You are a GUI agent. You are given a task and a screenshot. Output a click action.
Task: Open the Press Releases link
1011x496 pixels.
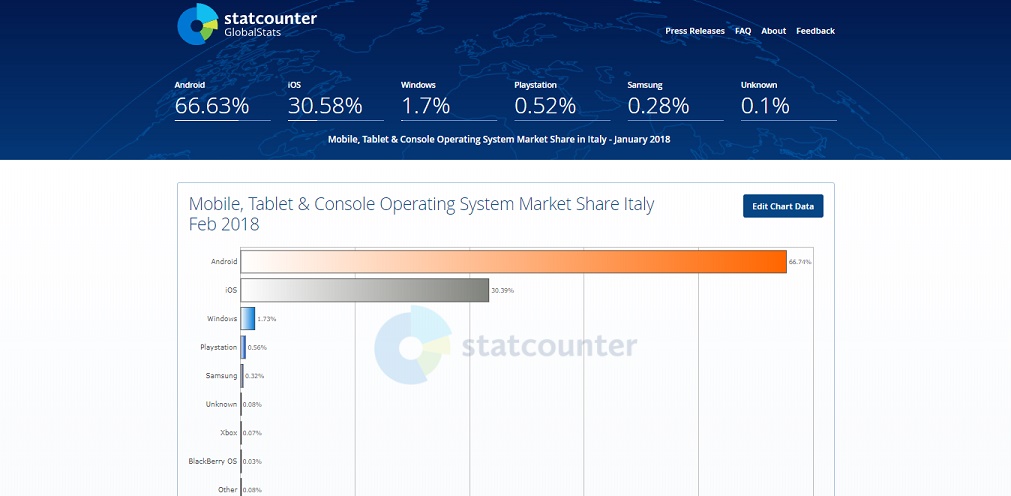coord(694,31)
